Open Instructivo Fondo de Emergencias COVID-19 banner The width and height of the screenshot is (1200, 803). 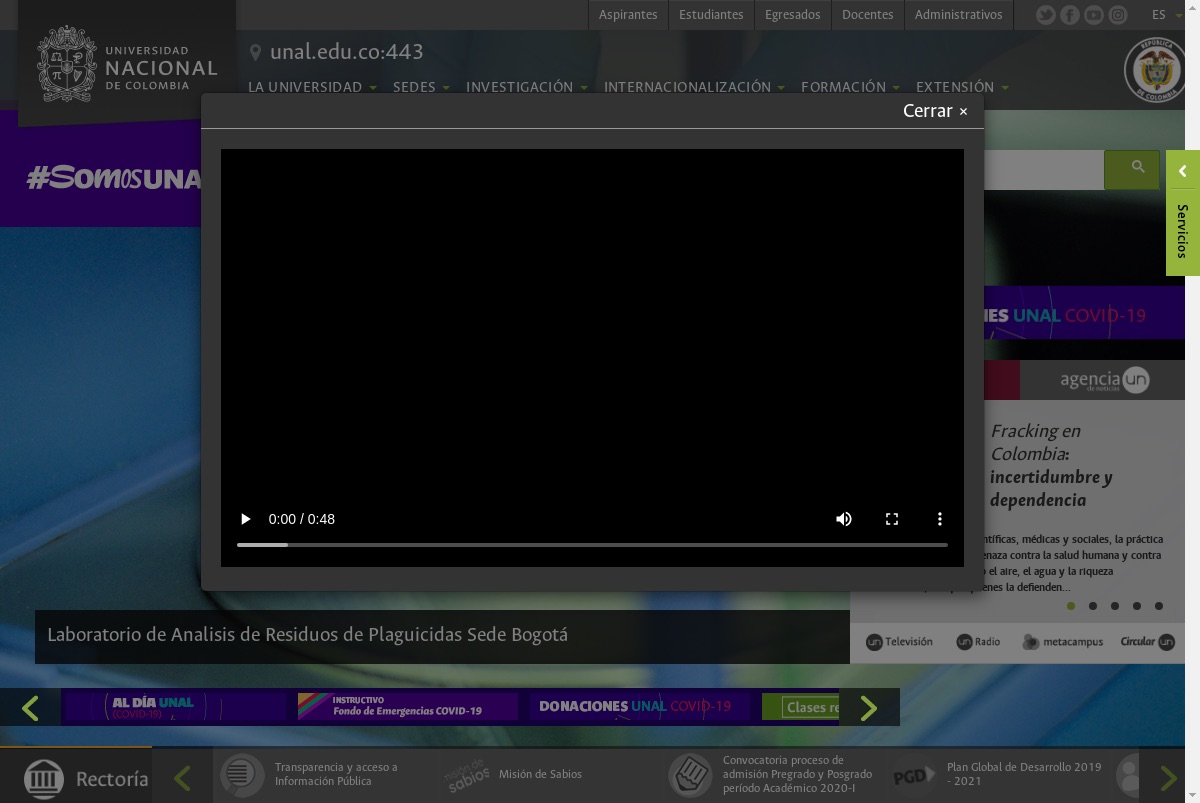pyautogui.click(x=407, y=707)
